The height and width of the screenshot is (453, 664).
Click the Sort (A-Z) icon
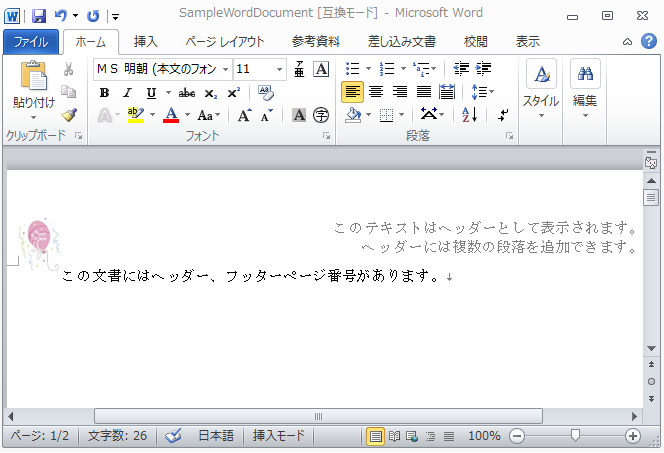click(470, 115)
